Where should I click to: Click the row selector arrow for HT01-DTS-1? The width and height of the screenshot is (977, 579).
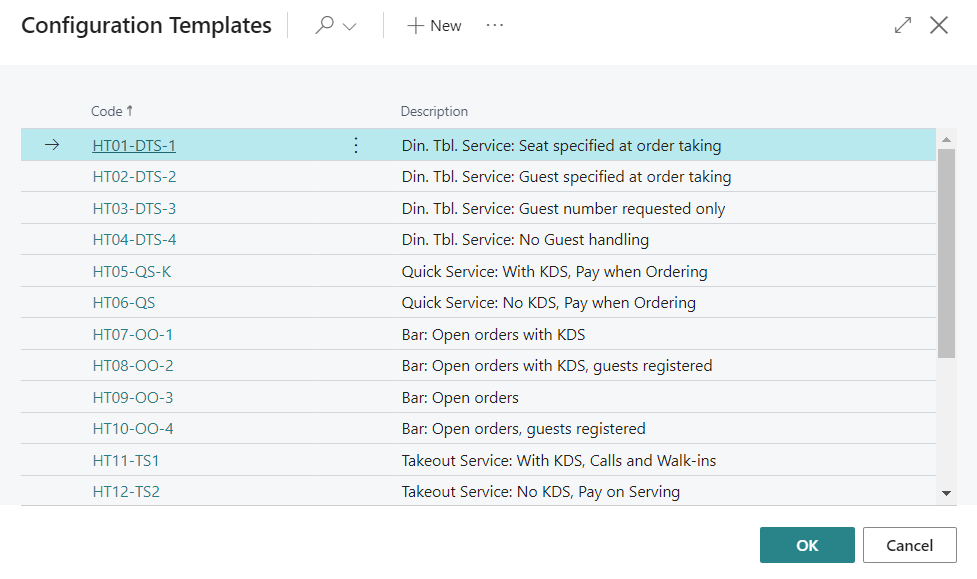(x=53, y=146)
